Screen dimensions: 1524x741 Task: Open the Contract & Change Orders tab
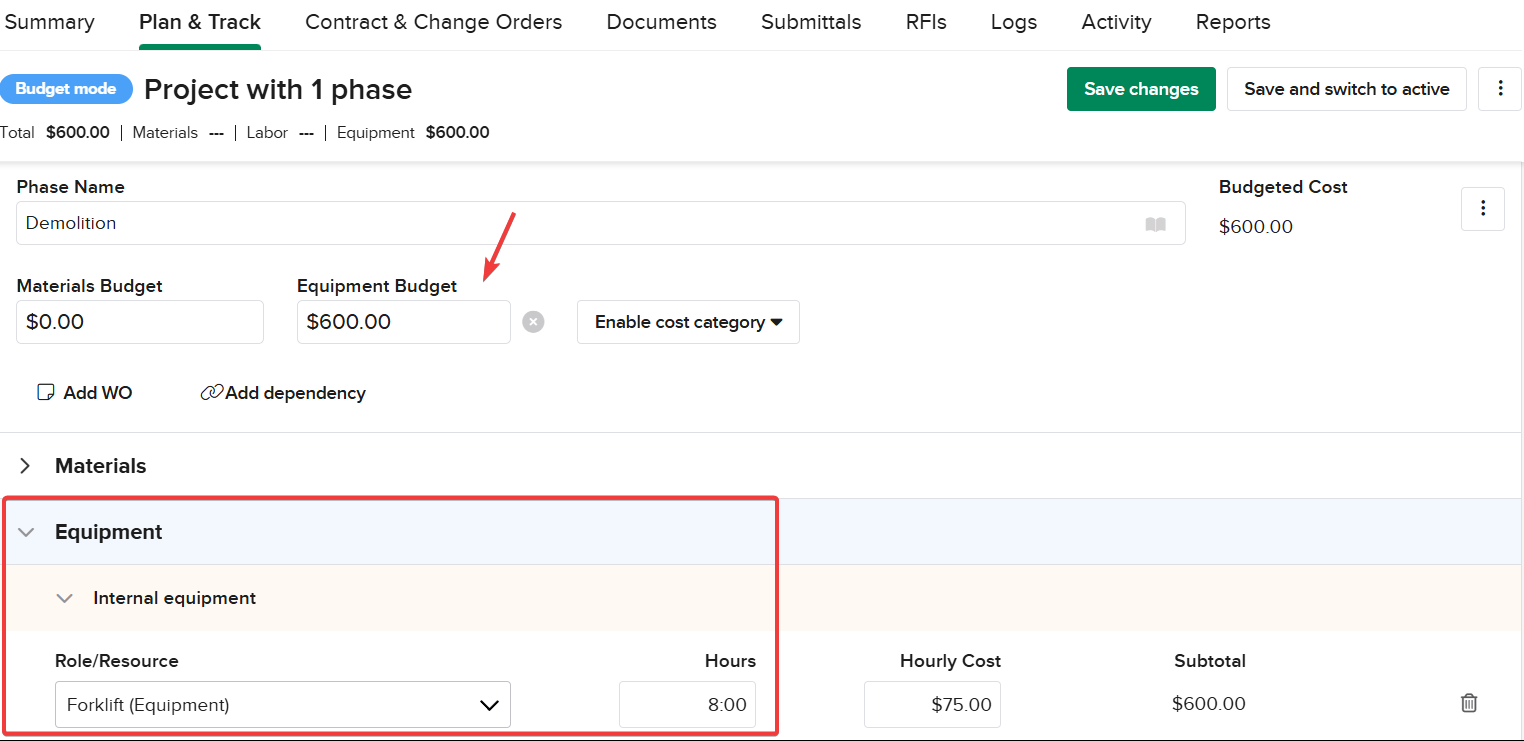pos(433,22)
